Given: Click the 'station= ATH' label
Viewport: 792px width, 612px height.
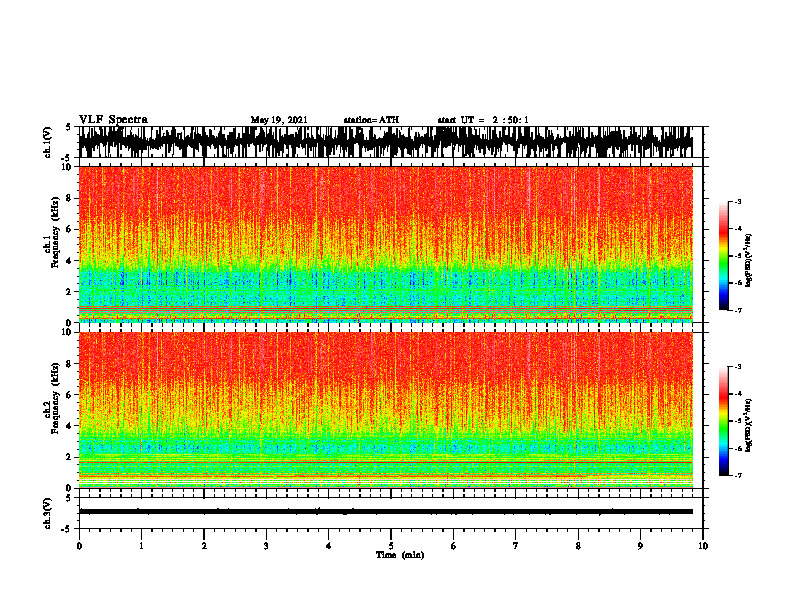Looking at the screenshot, I should click(371, 120).
